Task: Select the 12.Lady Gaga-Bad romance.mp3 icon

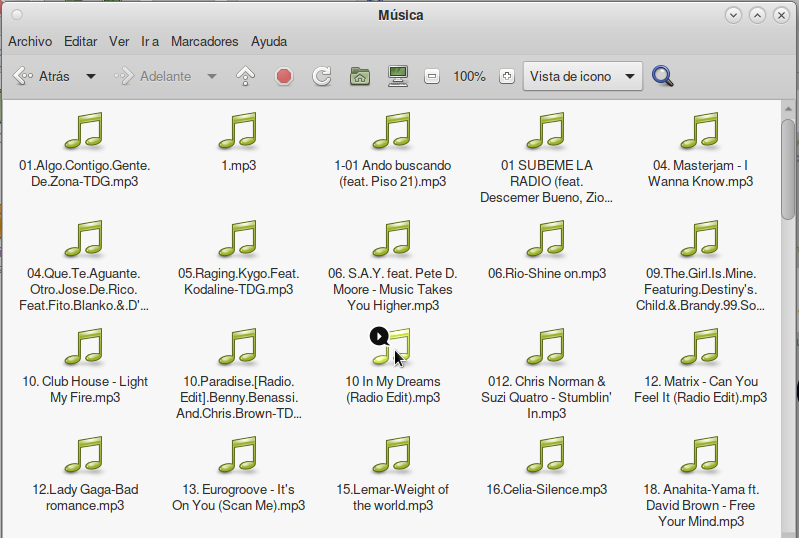Action: 84,454
